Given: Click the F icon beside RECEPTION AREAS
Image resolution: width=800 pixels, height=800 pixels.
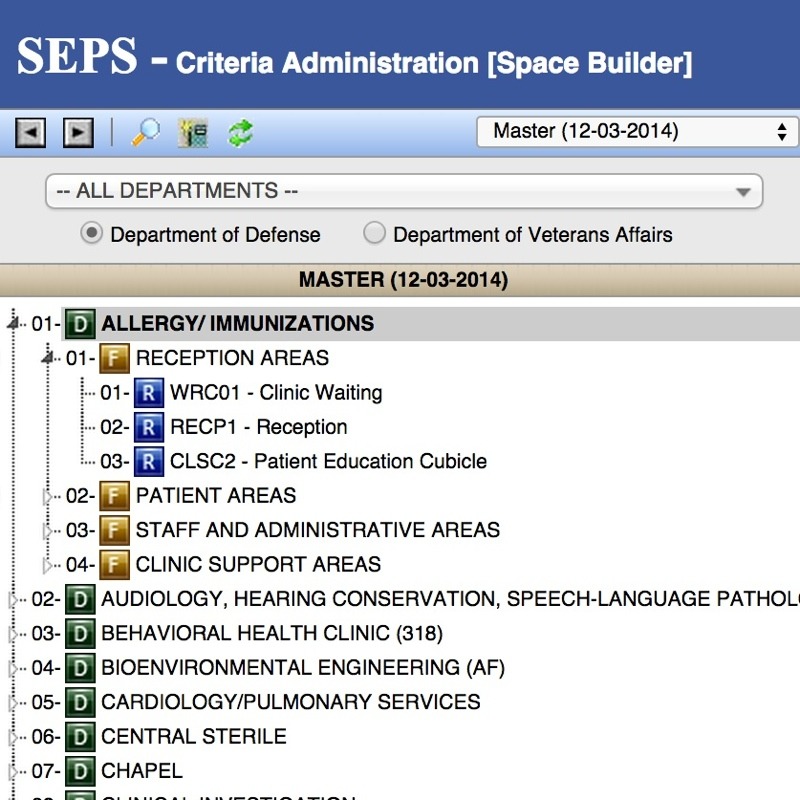Looking at the screenshot, I should (114, 358).
